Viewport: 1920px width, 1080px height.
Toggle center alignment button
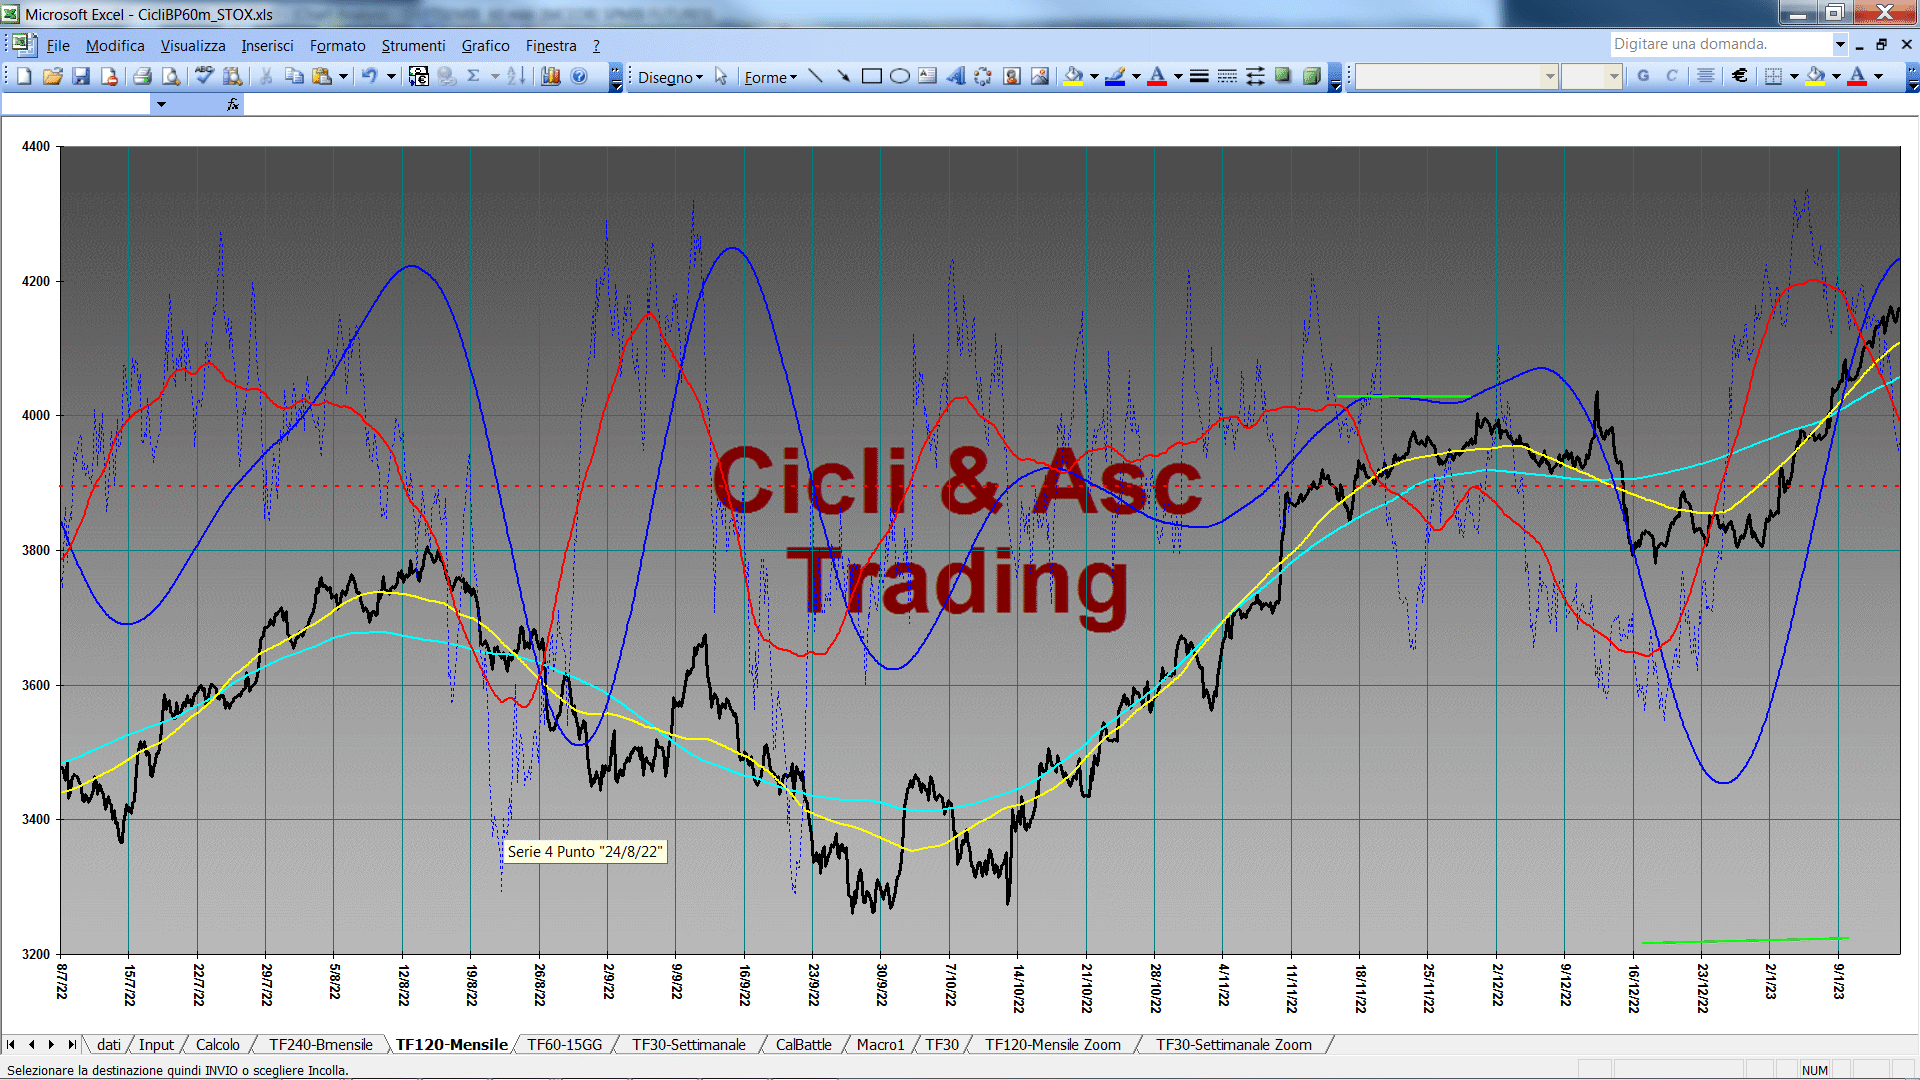[x=1706, y=76]
